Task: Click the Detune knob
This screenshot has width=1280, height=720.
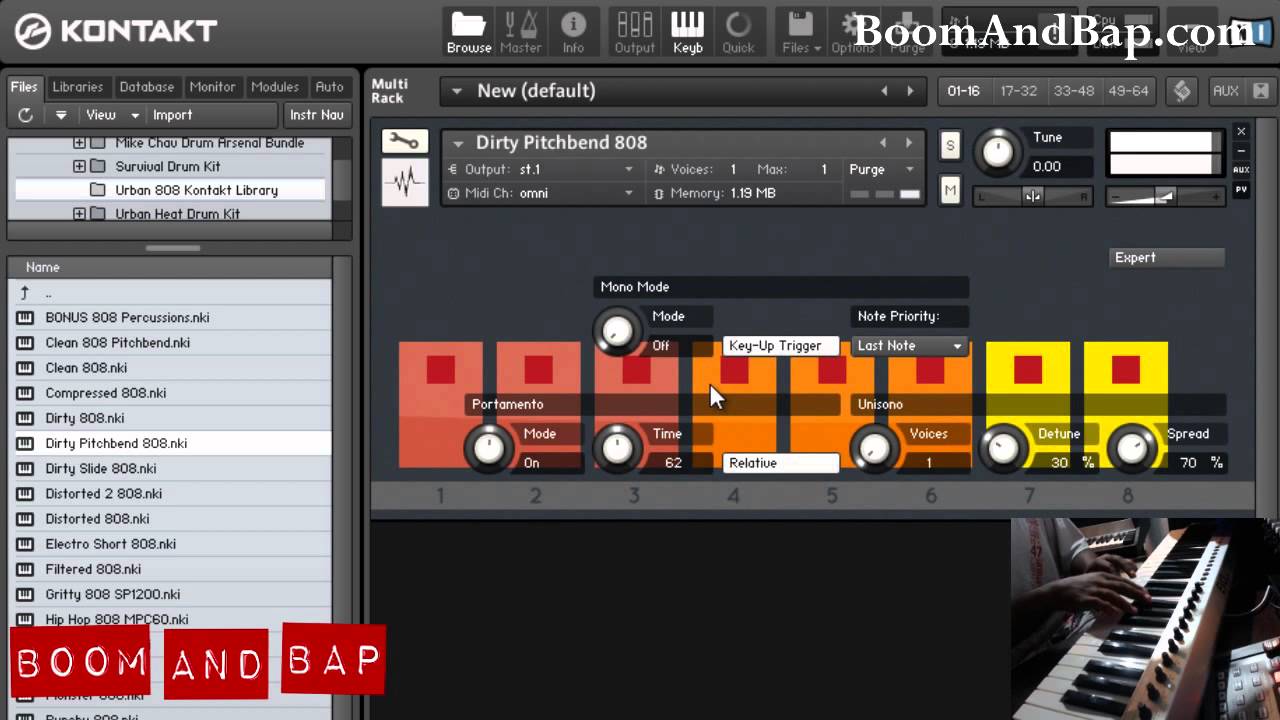Action: [1003, 448]
